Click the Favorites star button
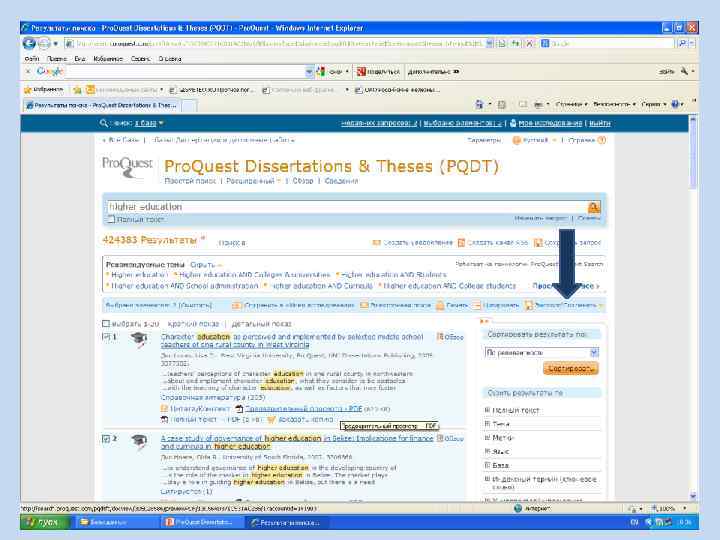 pos(44,90)
